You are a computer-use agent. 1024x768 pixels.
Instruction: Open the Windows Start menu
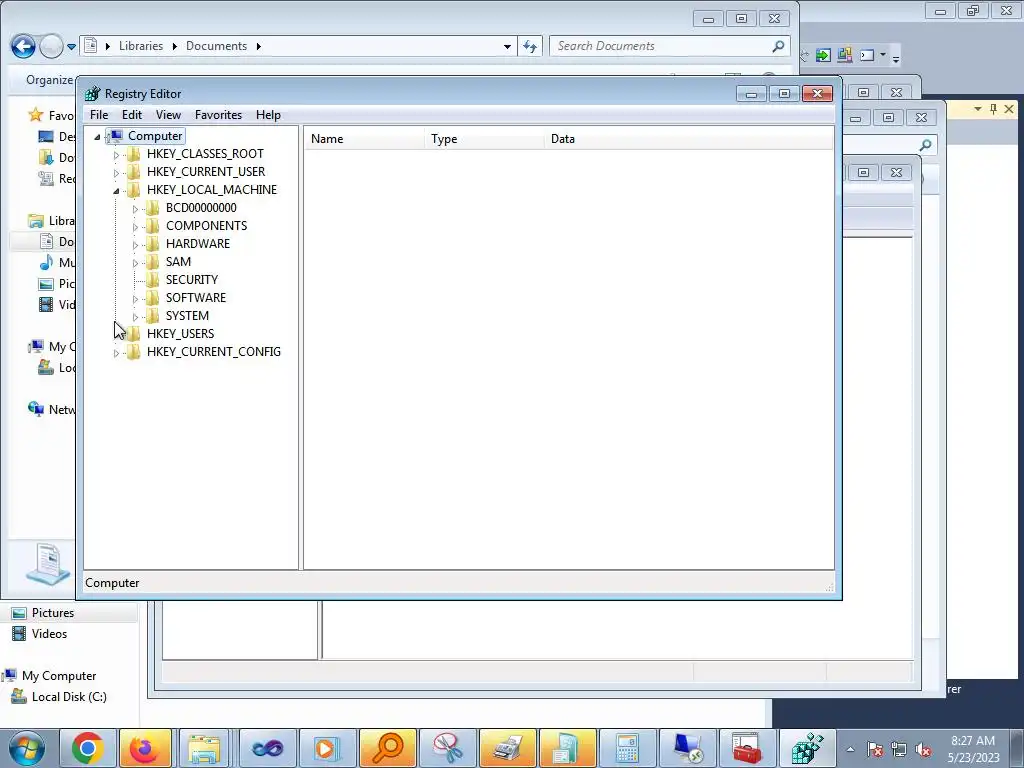pyautogui.click(x=27, y=748)
